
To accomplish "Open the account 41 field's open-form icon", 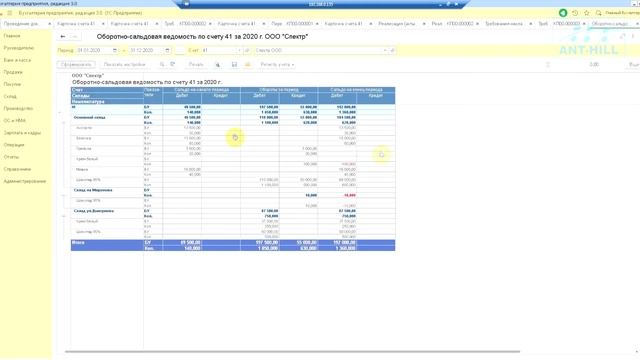I will tap(247, 50).
